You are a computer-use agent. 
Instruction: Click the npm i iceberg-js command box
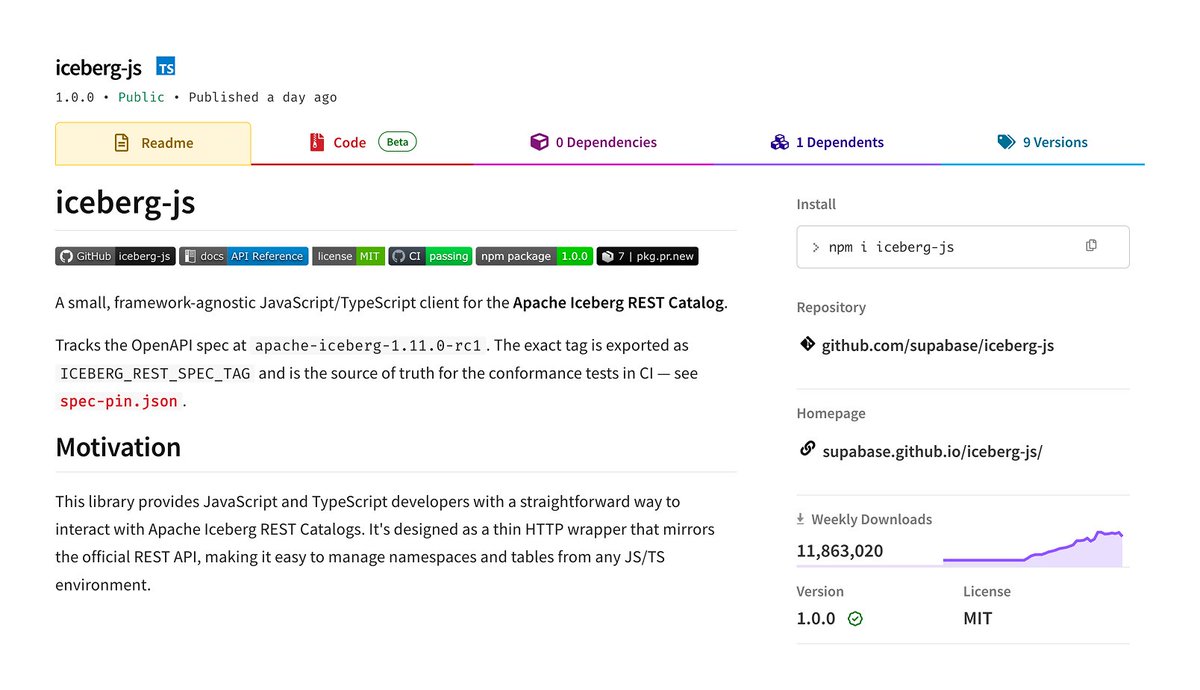(963, 247)
